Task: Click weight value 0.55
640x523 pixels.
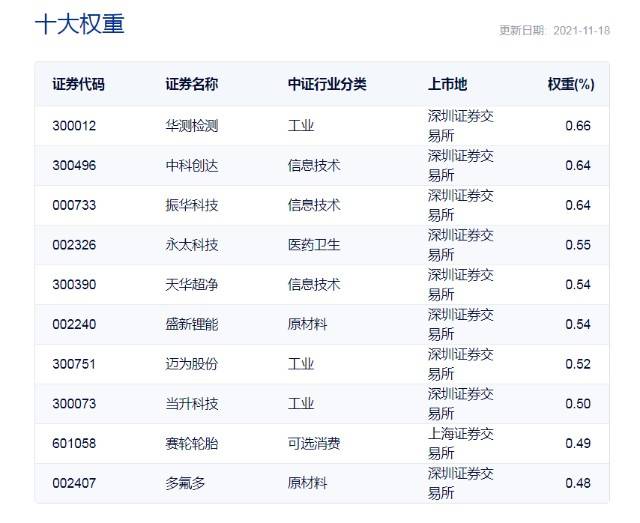Action: point(578,245)
